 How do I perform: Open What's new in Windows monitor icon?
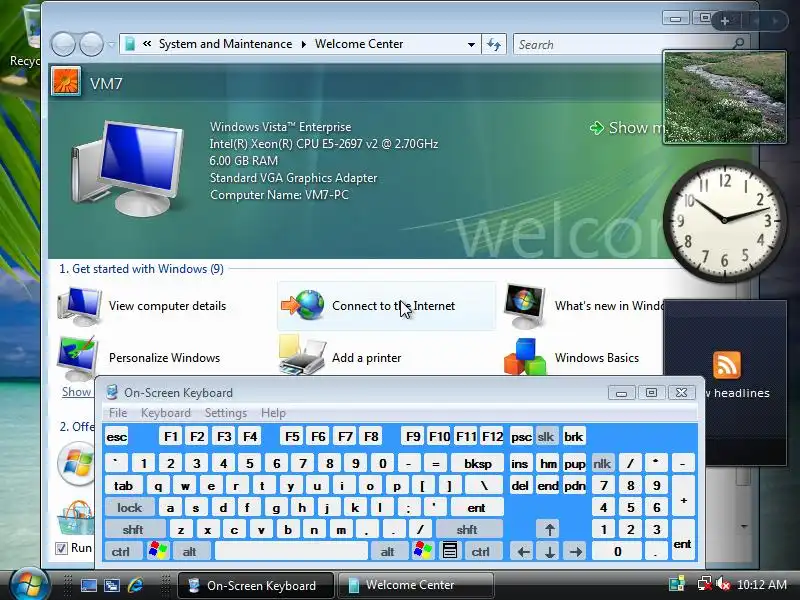(524, 306)
